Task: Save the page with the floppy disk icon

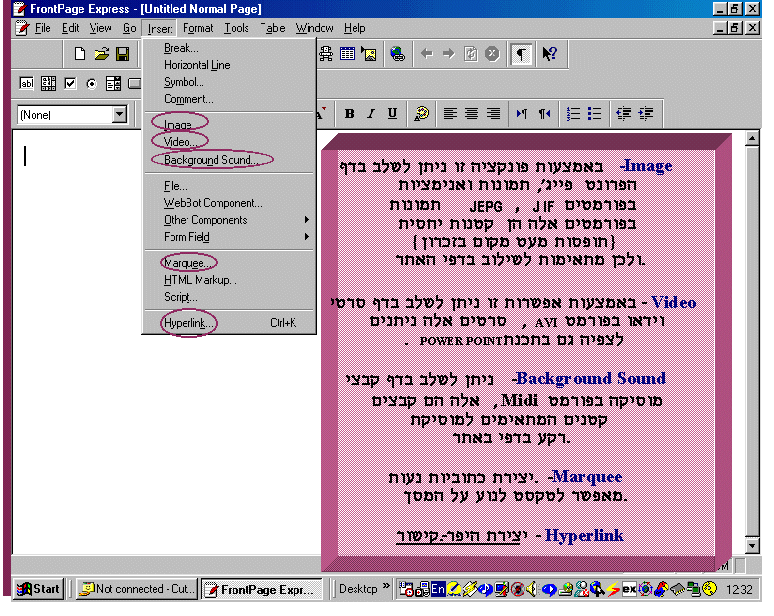Action: [122, 53]
